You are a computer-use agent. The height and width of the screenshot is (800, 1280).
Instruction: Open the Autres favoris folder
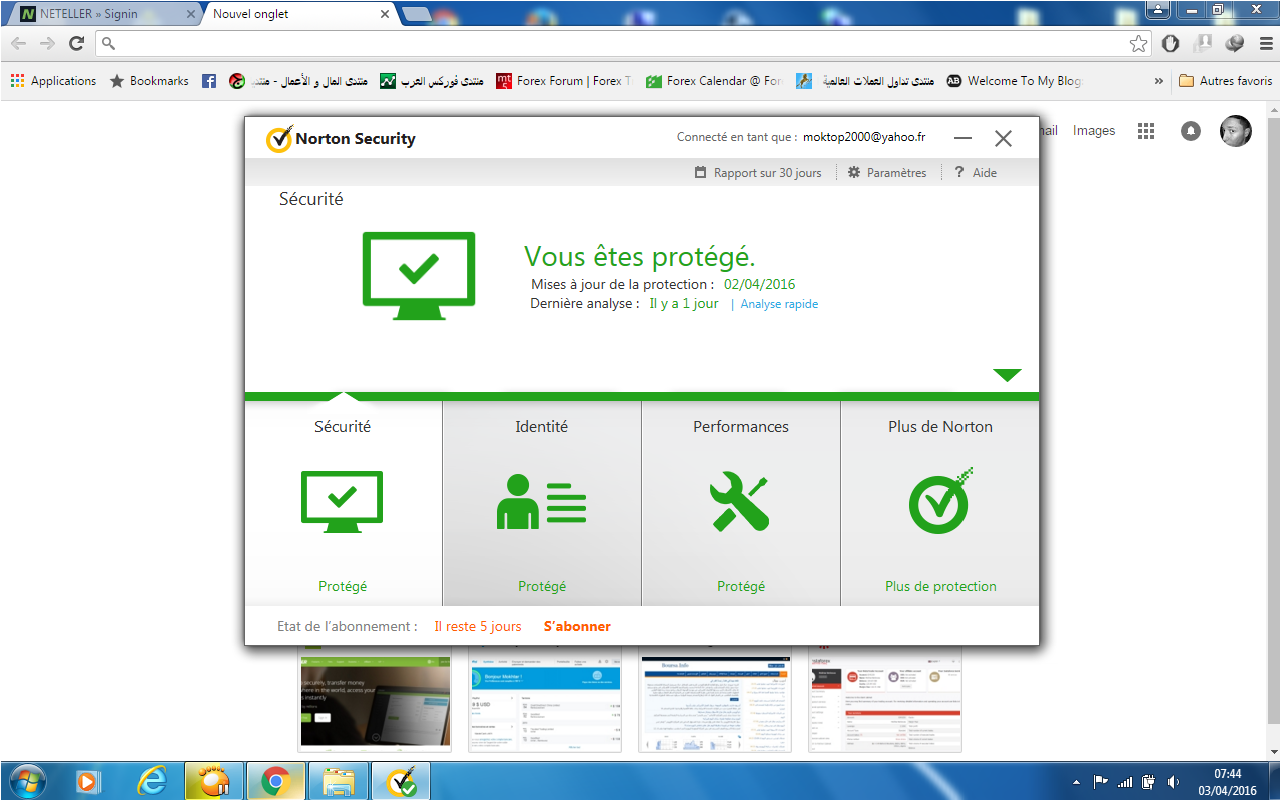(x=1225, y=81)
